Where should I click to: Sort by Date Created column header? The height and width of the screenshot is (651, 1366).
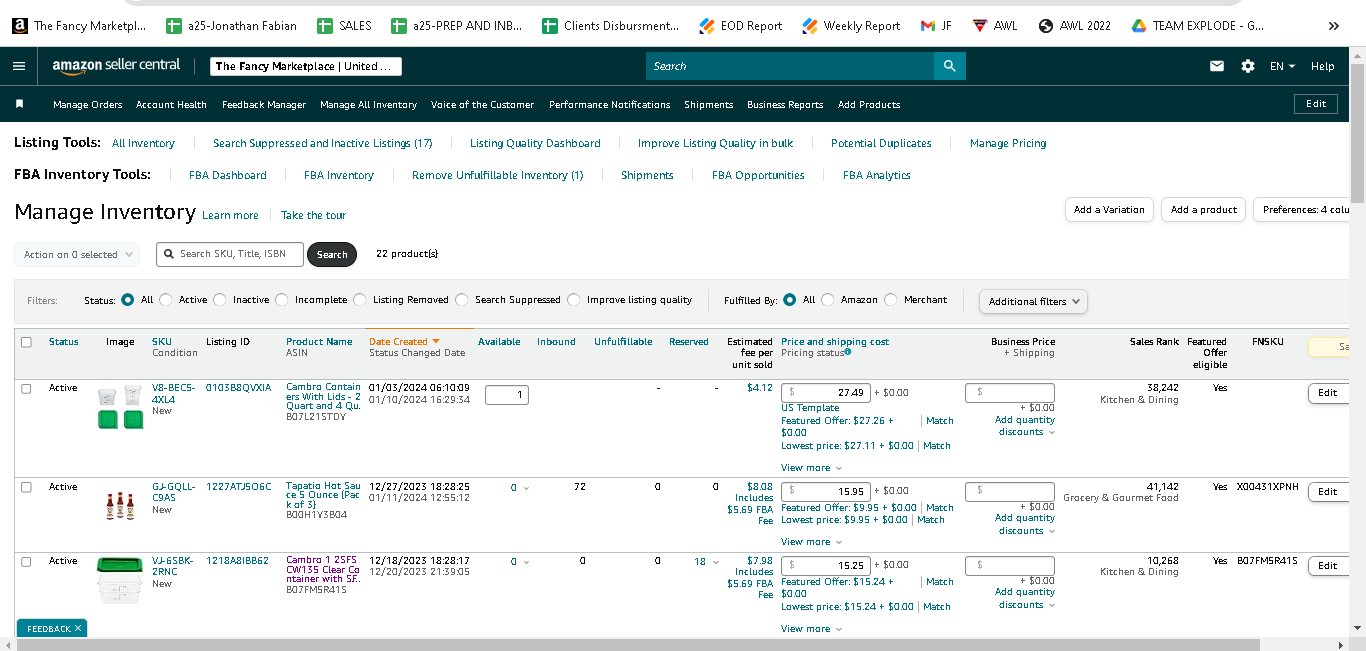pos(404,342)
